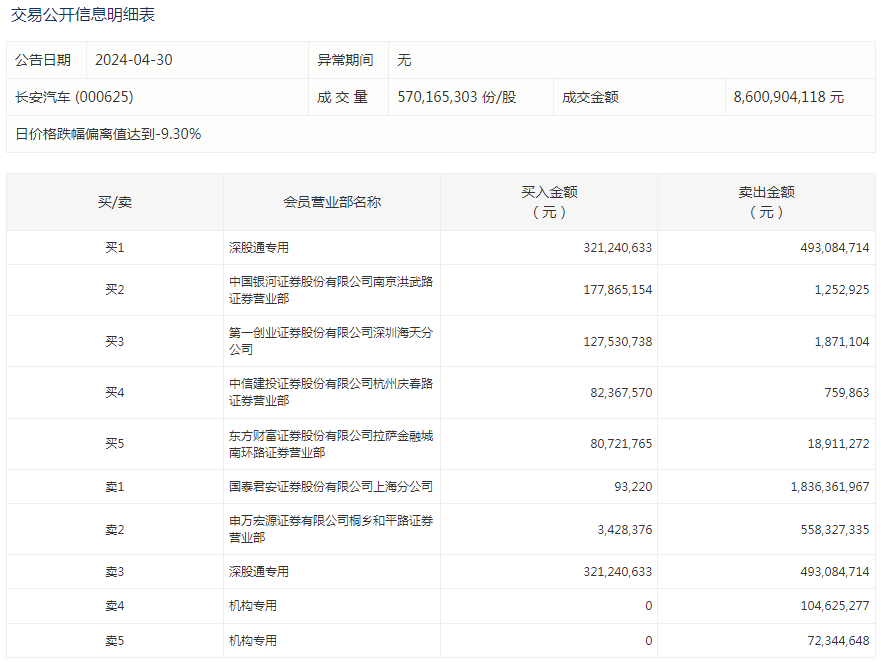Open 中国银河证券 南京洪武路 branch entry

click(330, 290)
